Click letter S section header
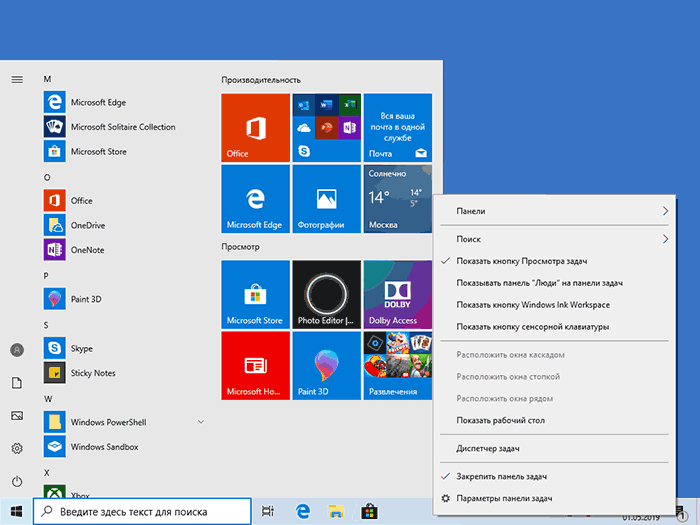The image size is (700, 525). 46,325
